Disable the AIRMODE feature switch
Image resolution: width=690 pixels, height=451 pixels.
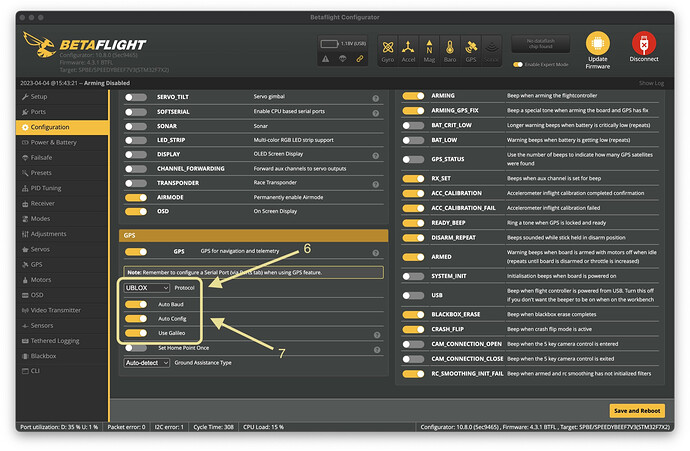point(136,198)
